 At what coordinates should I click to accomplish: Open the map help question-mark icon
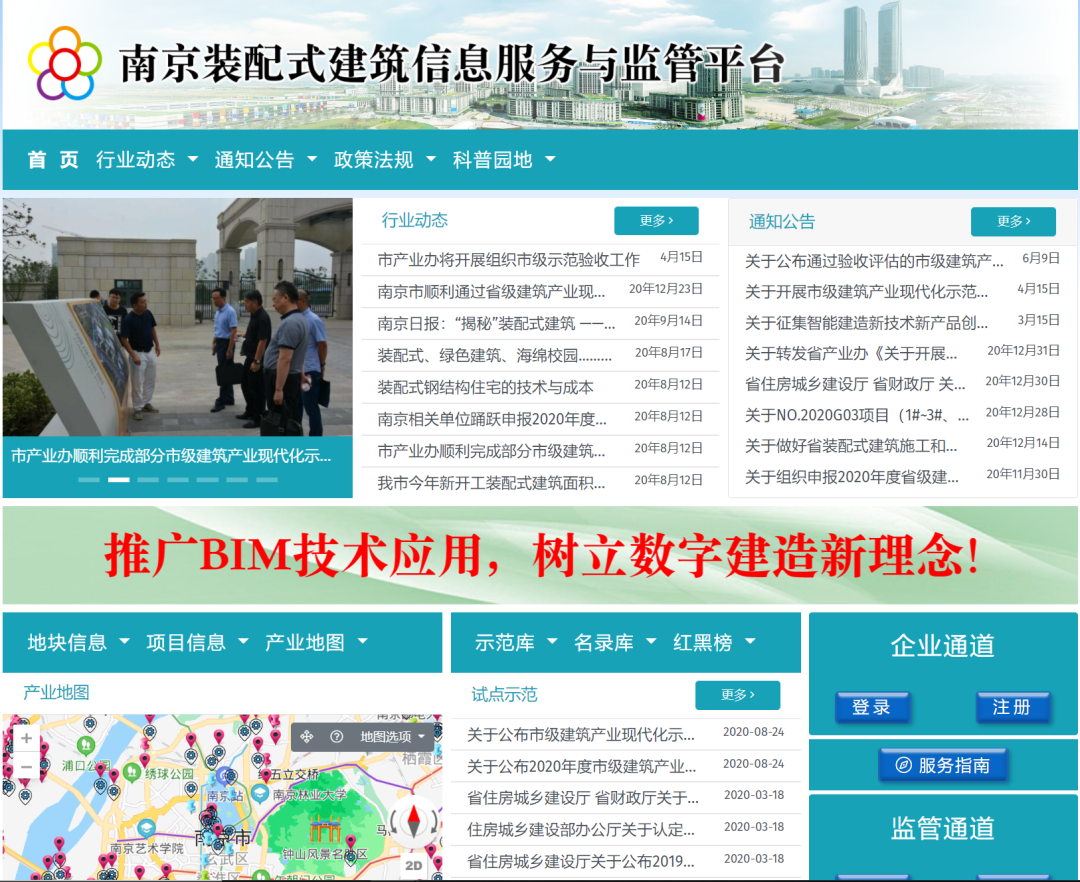[x=337, y=737]
